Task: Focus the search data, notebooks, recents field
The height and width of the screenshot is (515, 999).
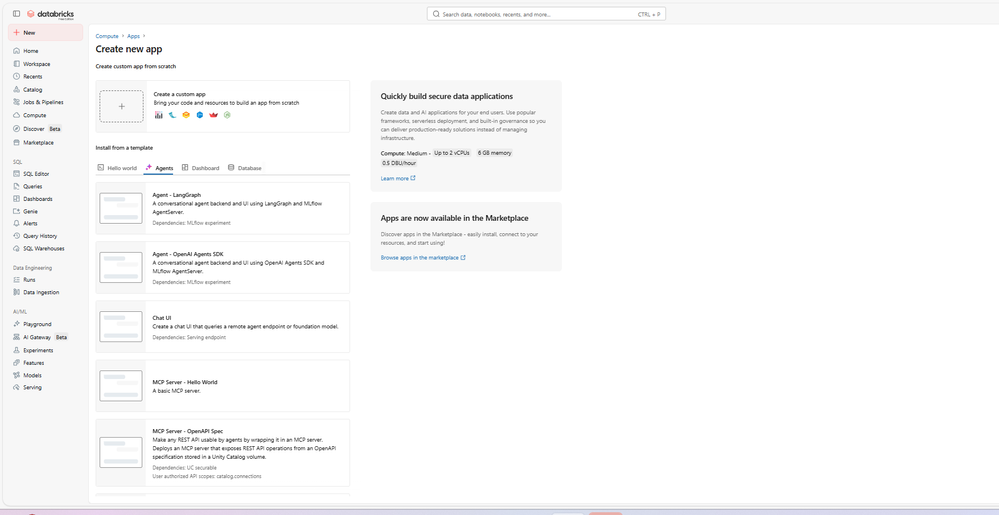Action: (546, 13)
